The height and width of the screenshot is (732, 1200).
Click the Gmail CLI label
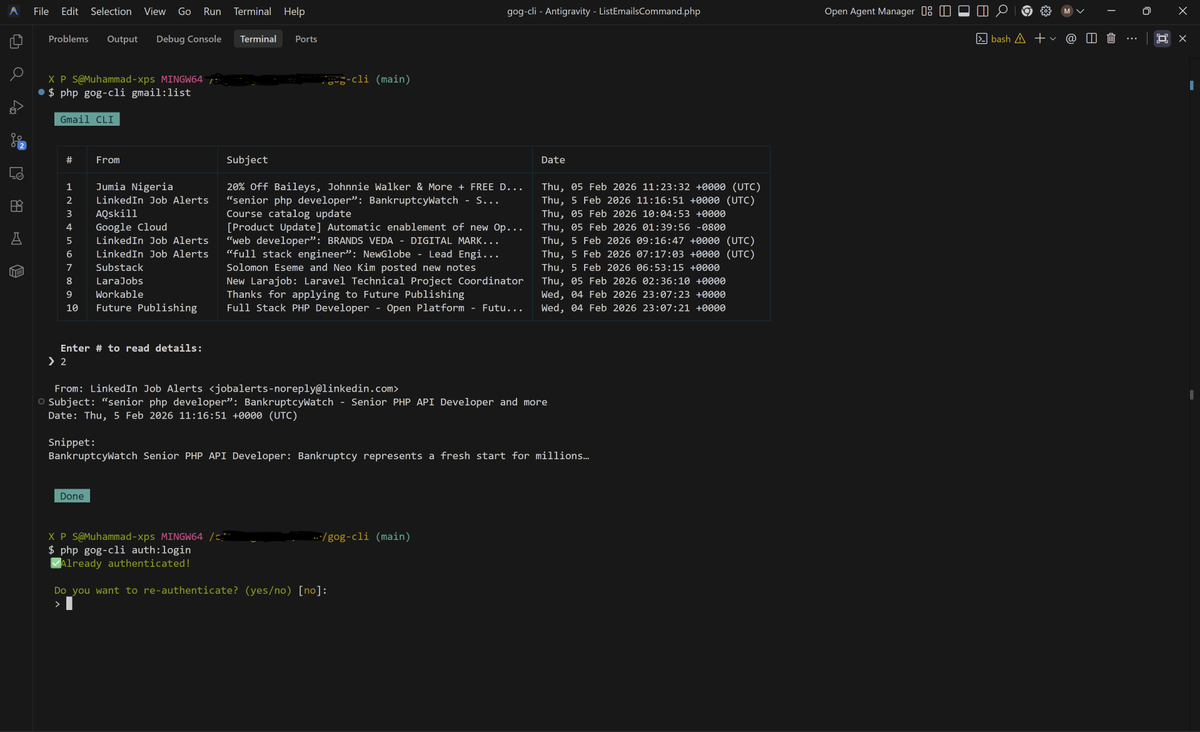[87, 119]
